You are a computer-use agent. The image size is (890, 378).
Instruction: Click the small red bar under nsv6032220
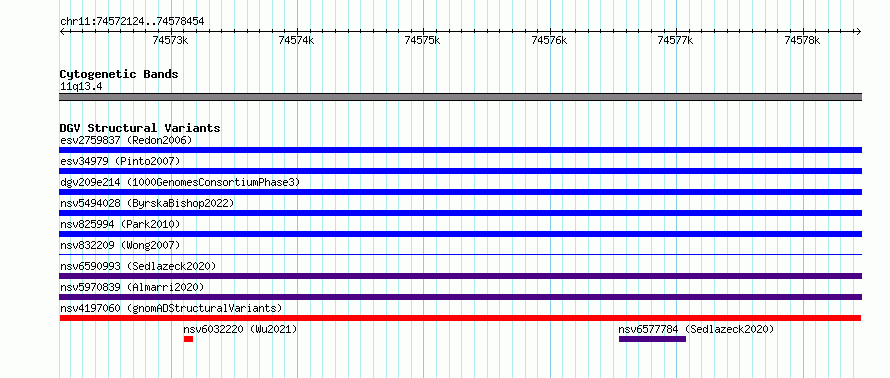click(x=188, y=339)
